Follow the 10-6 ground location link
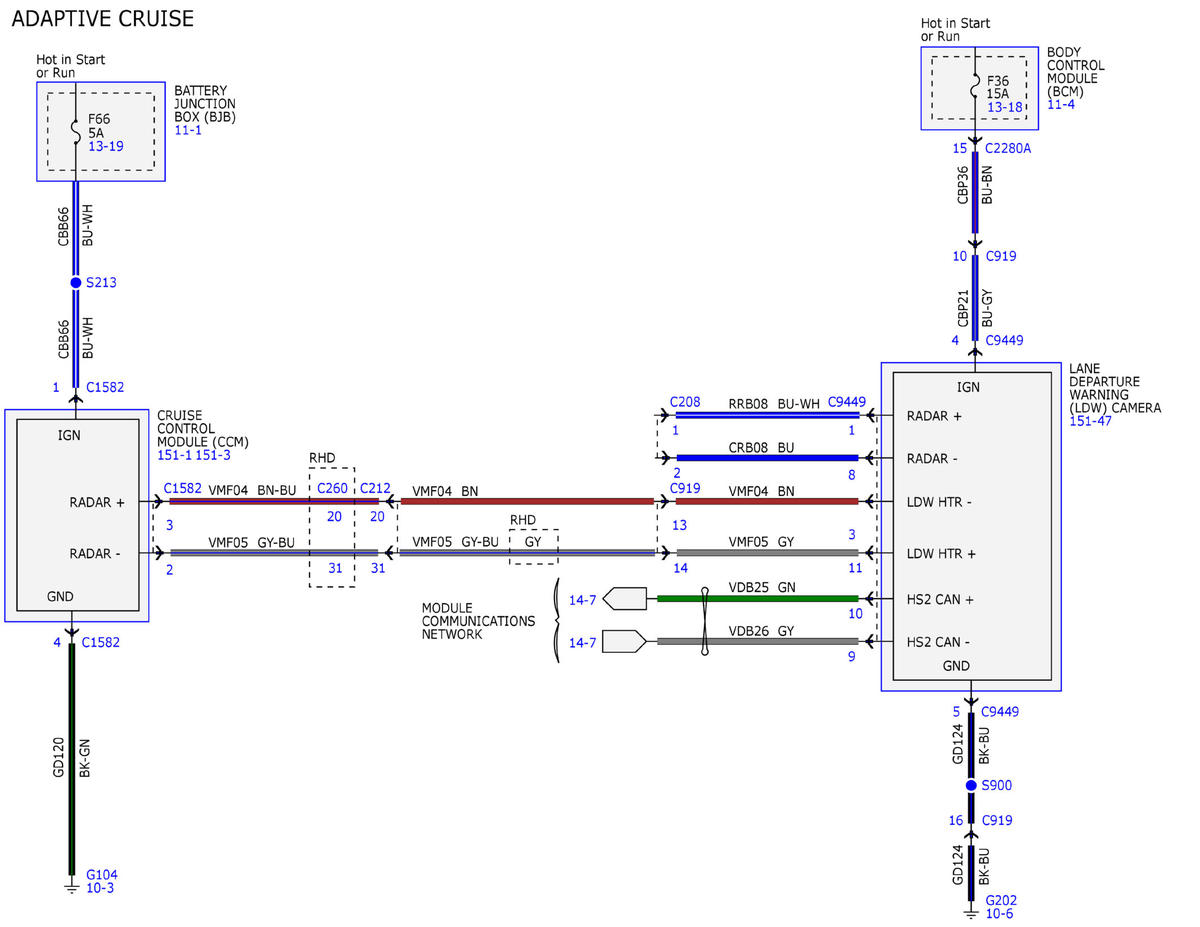Image resolution: width=1200 pixels, height=927 pixels. [1000, 914]
